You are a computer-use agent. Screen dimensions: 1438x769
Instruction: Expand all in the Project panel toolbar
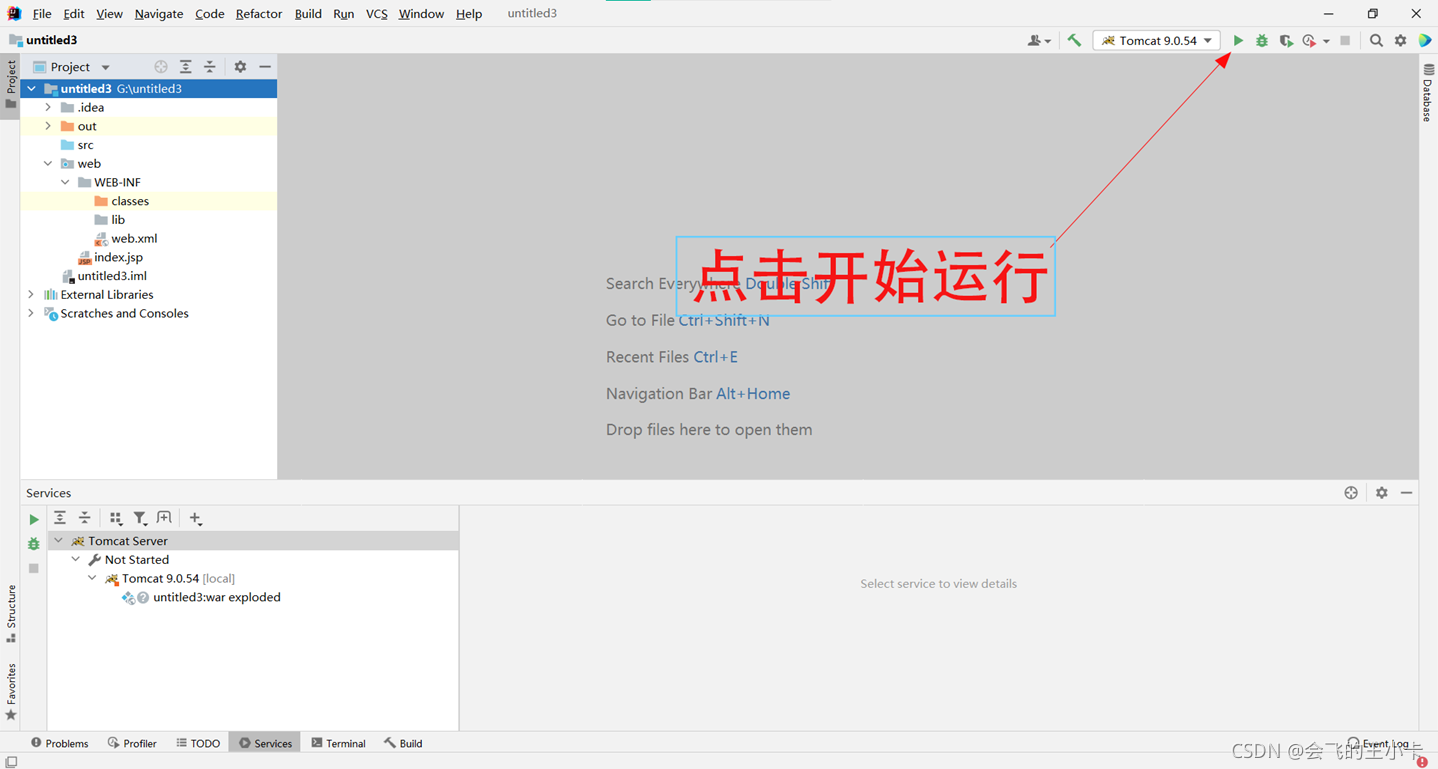[185, 67]
